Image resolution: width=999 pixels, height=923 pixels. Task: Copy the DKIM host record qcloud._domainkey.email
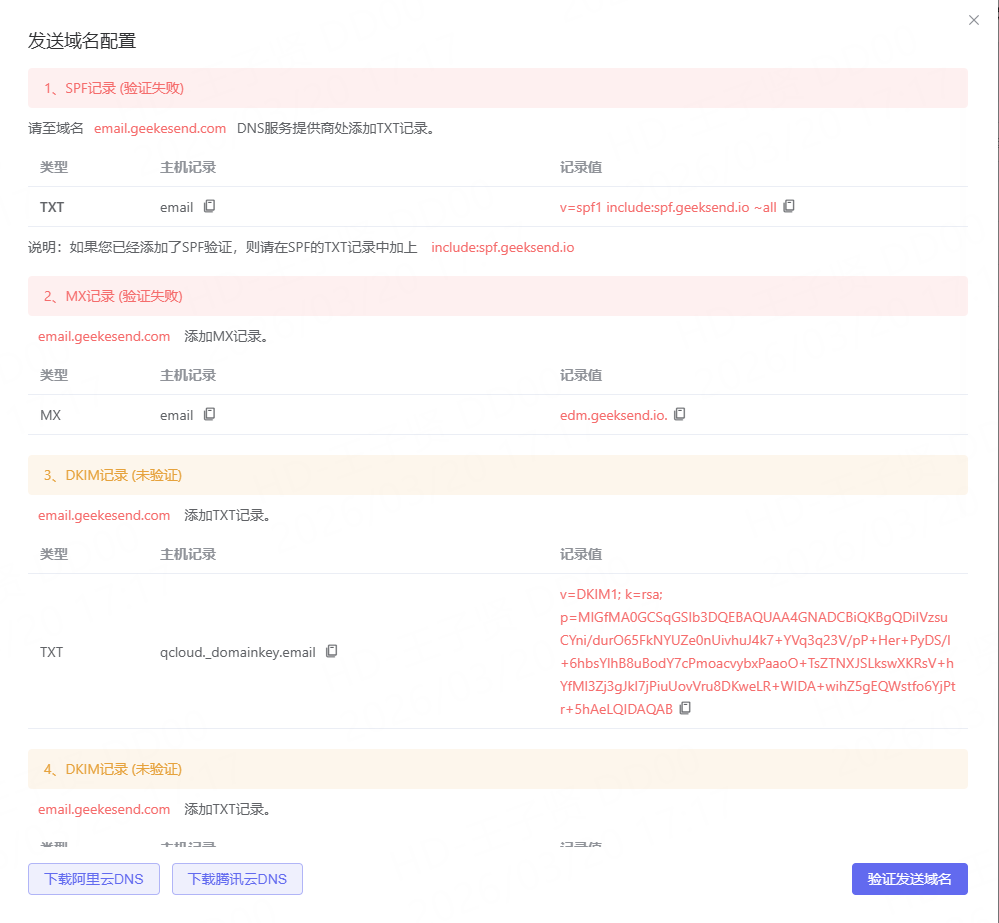click(330, 651)
